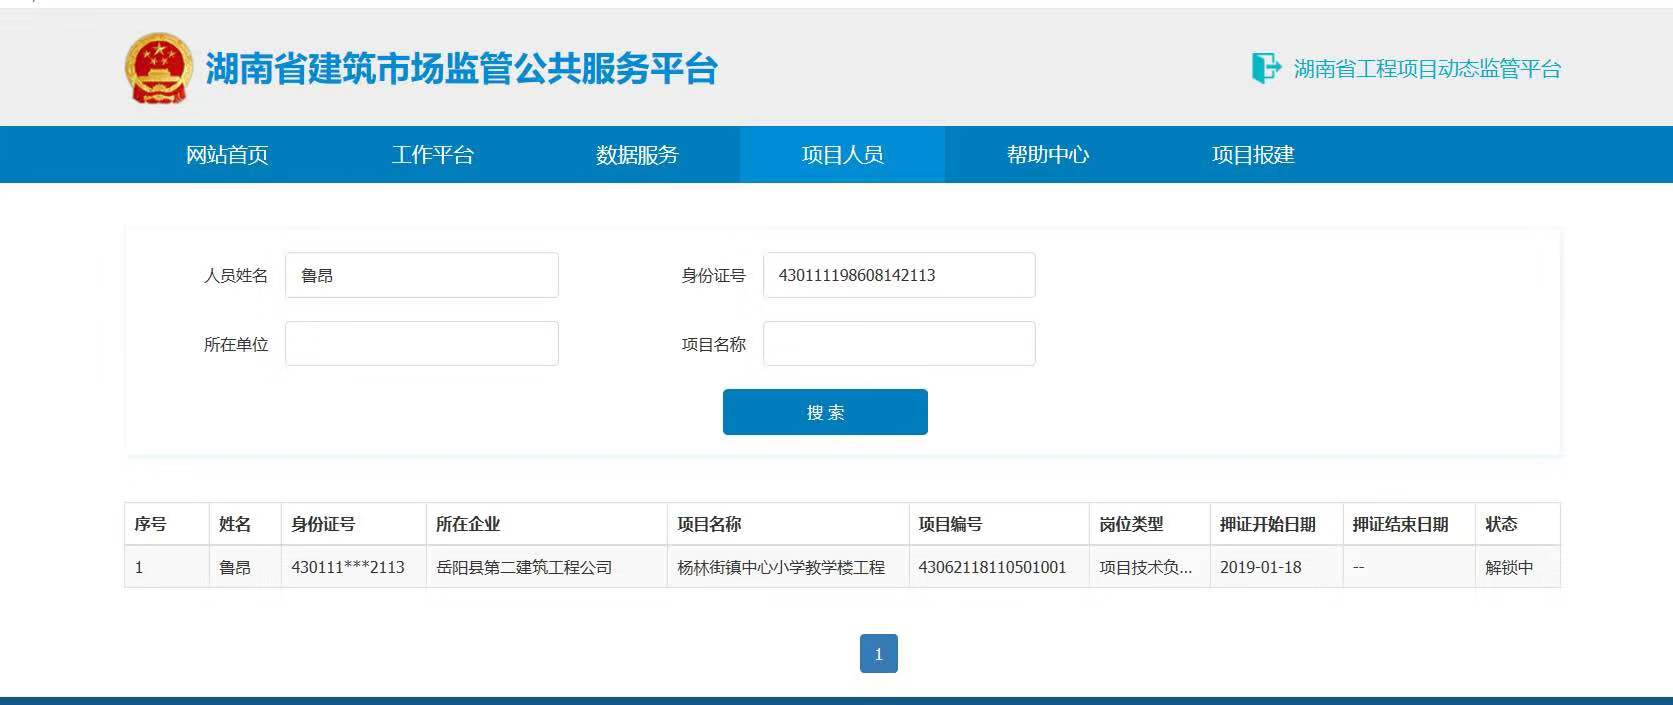
Task: Click page 1 pagination button
Action: (x=878, y=654)
